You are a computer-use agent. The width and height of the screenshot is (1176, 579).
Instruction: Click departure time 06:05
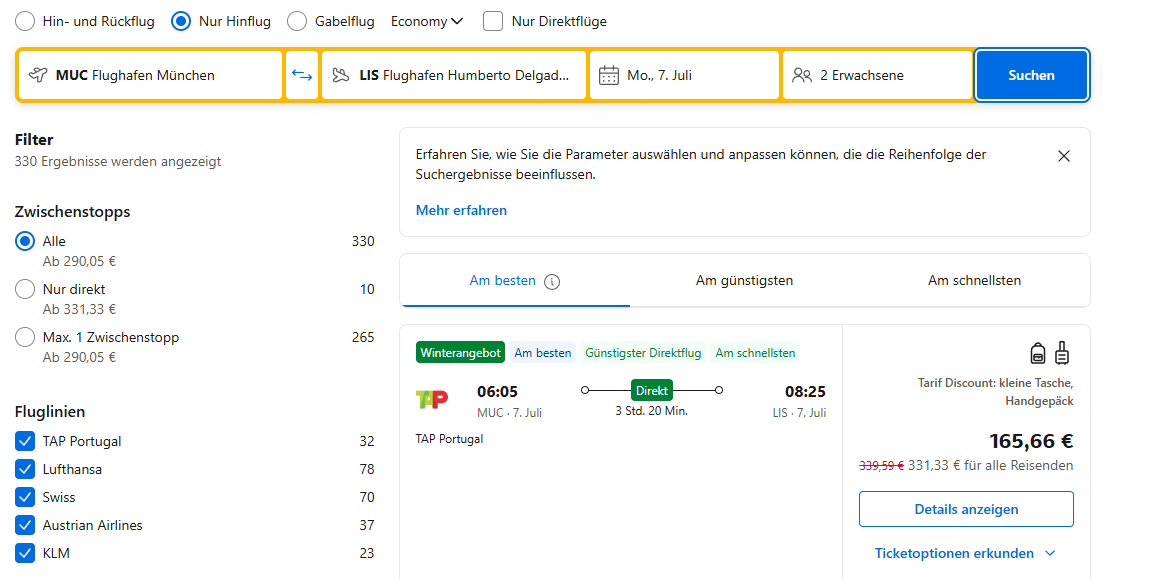[497, 392]
